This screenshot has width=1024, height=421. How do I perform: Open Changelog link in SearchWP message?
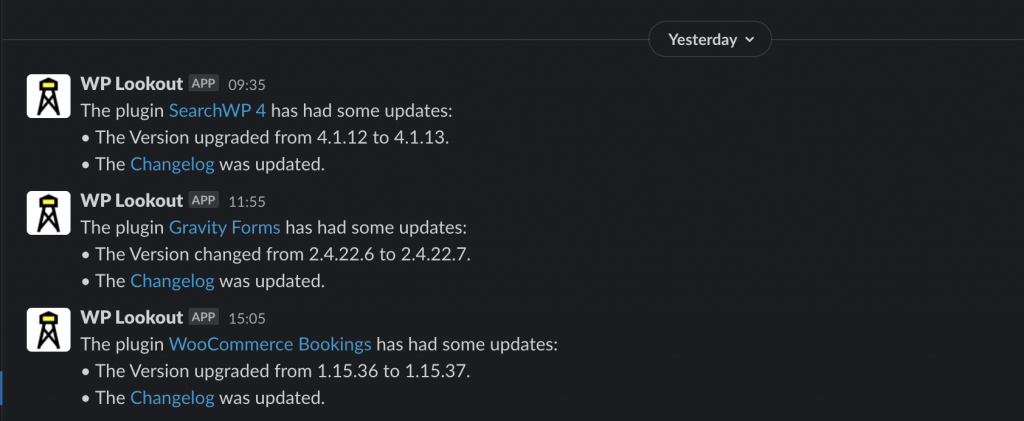pos(172,164)
